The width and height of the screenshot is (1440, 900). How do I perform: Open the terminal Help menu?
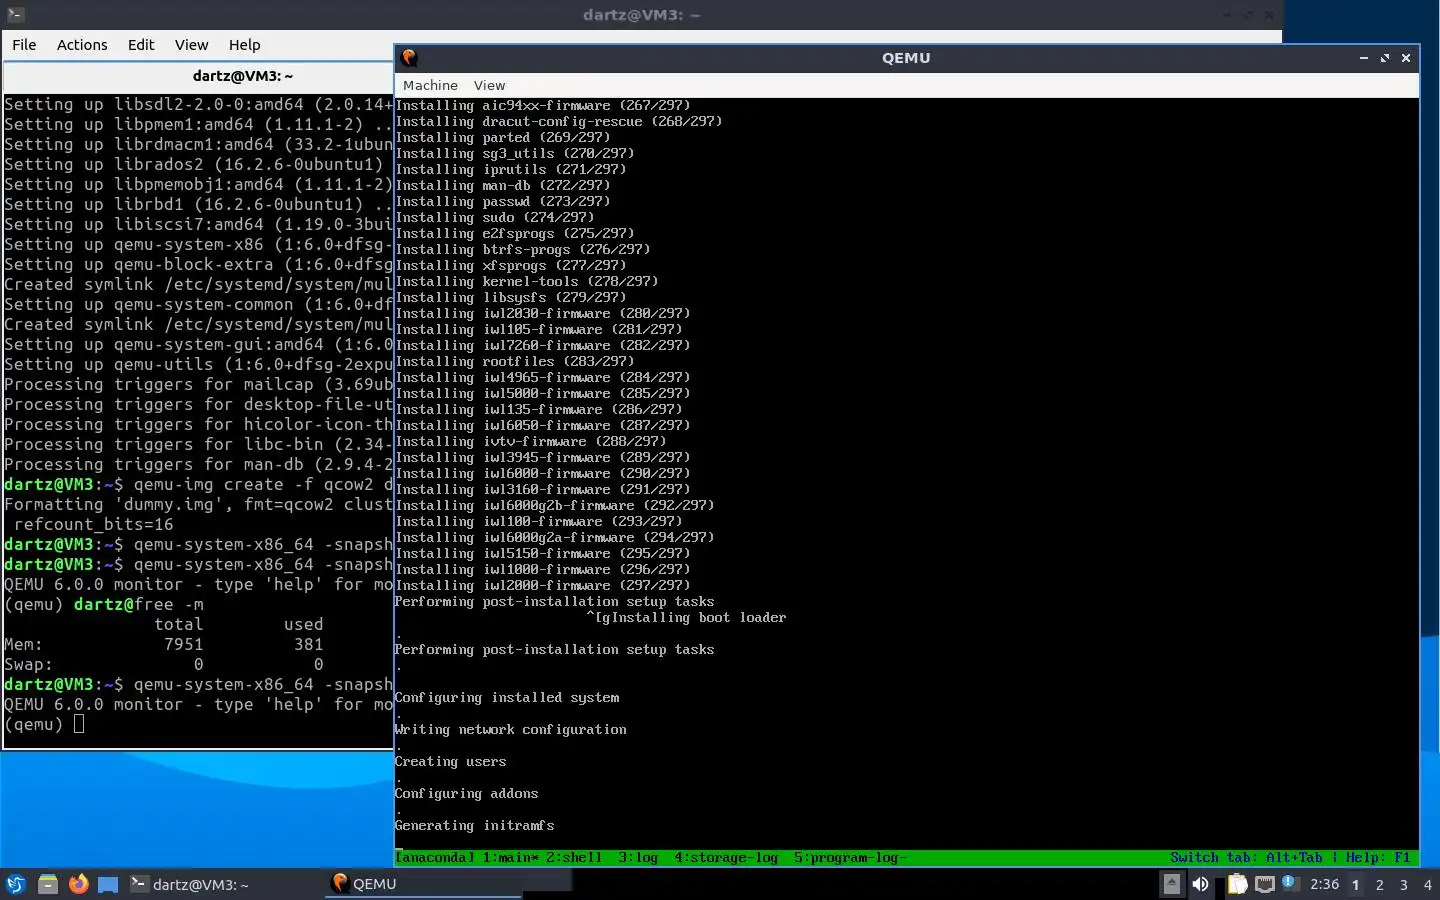click(x=244, y=44)
